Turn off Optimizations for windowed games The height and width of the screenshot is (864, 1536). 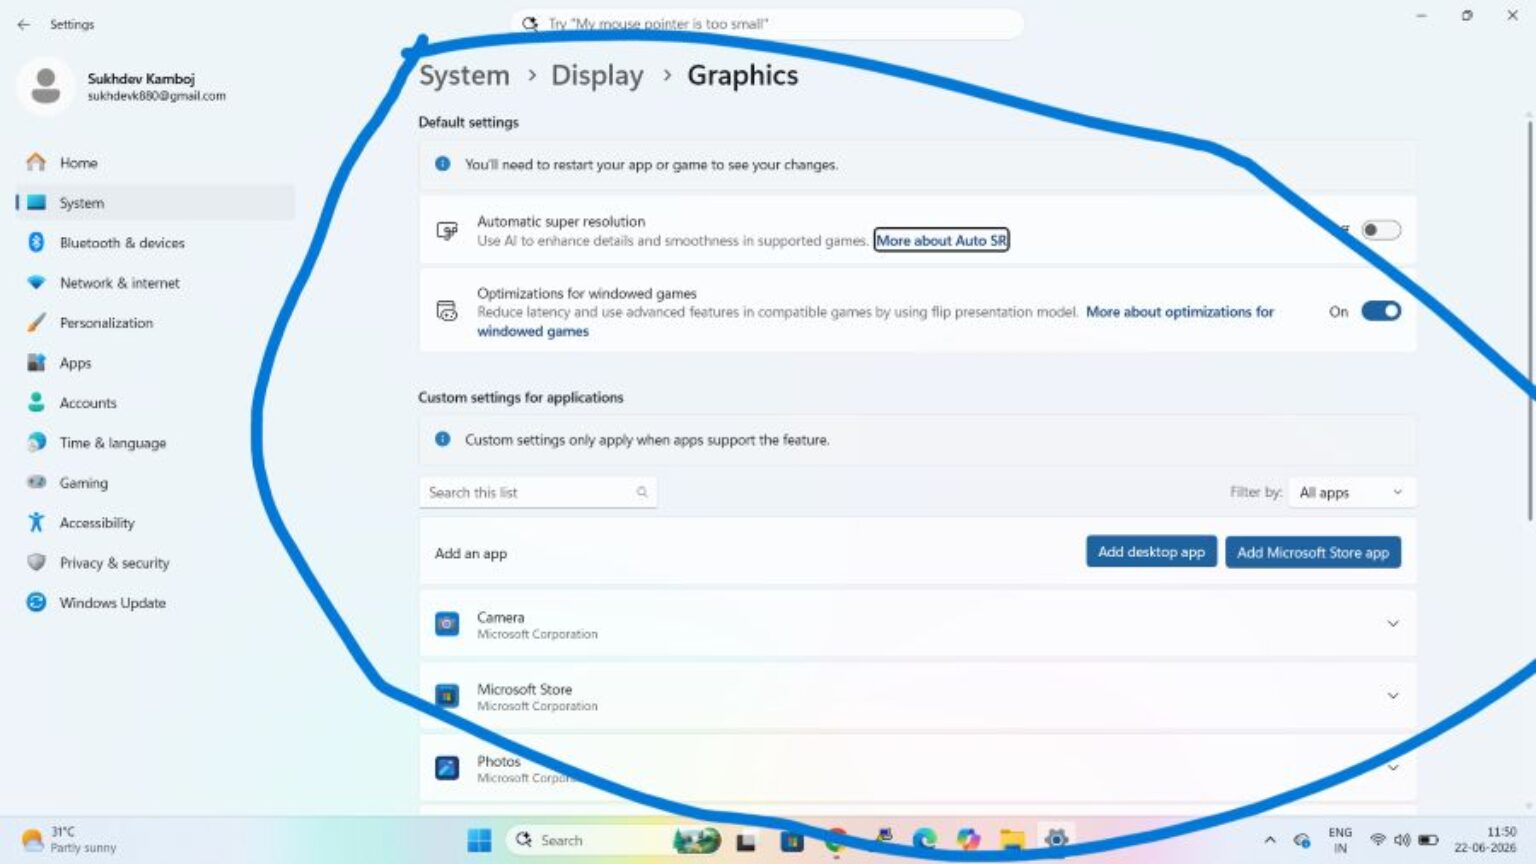click(x=1381, y=311)
